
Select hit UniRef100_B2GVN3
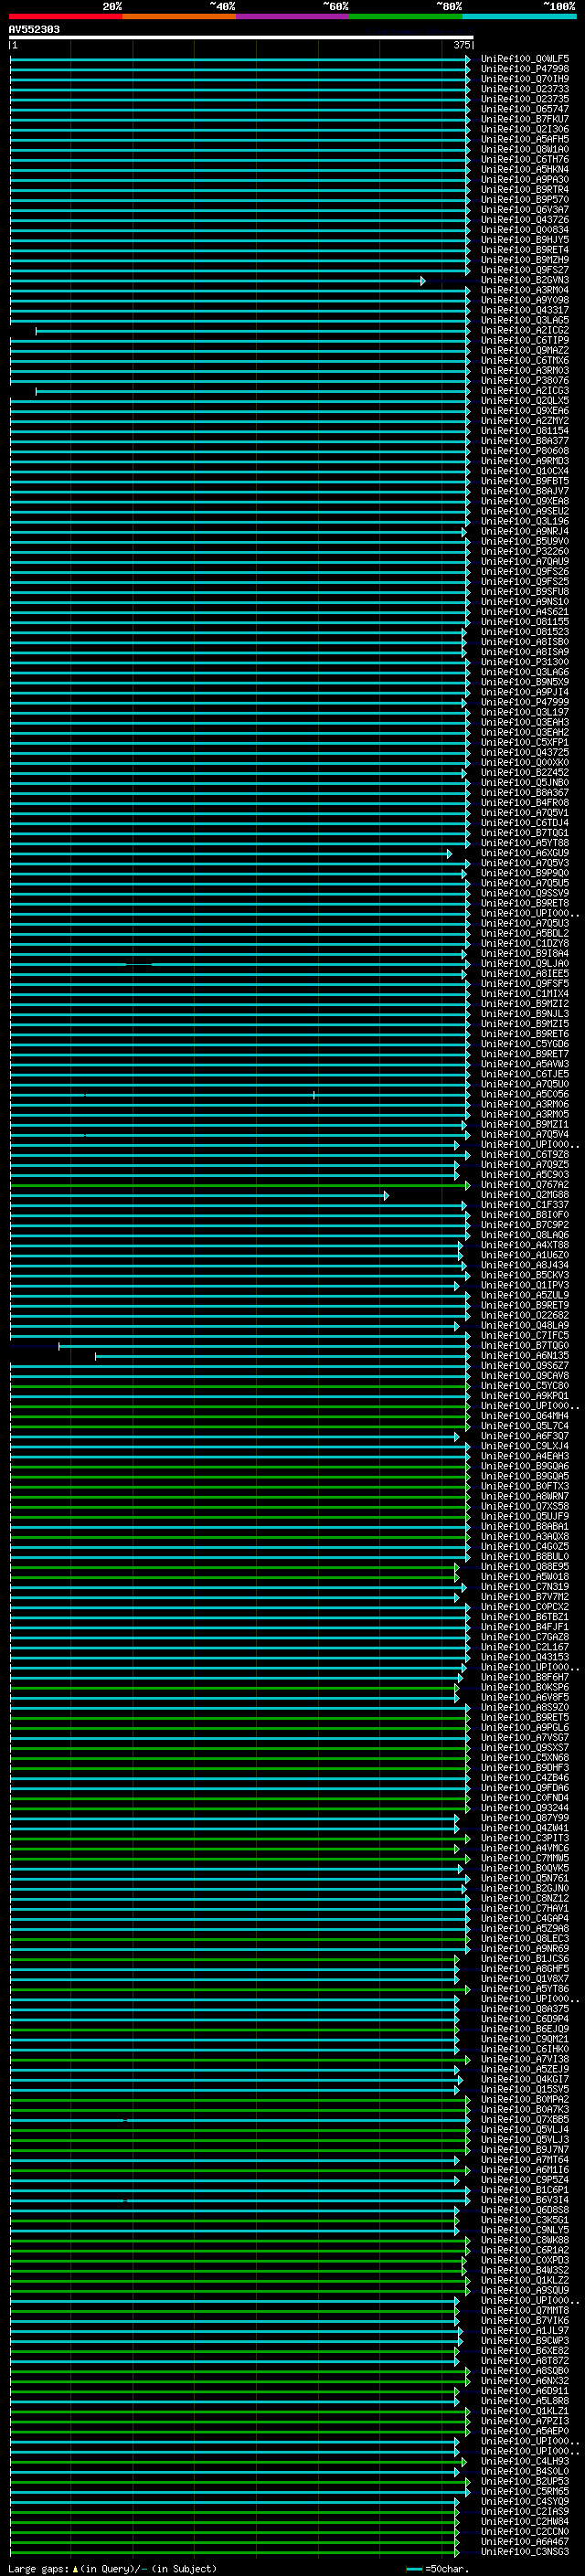[x=524, y=280]
